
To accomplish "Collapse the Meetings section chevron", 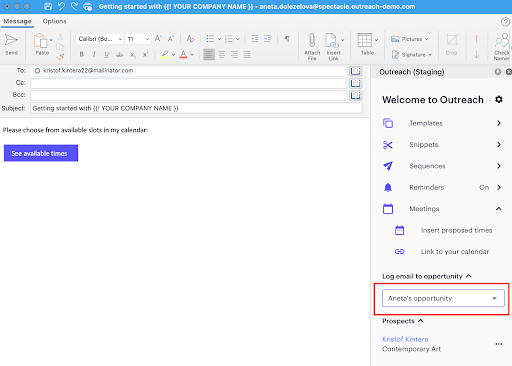I will pos(499,209).
